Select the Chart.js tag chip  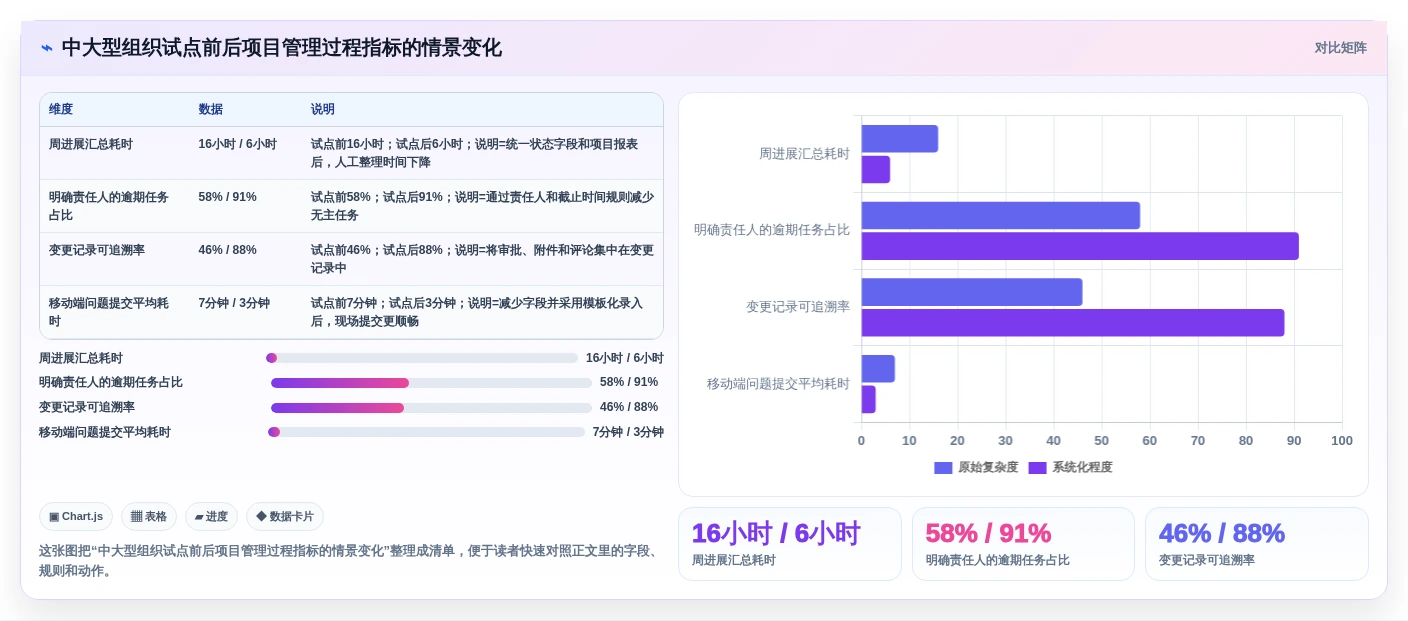(x=76, y=516)
